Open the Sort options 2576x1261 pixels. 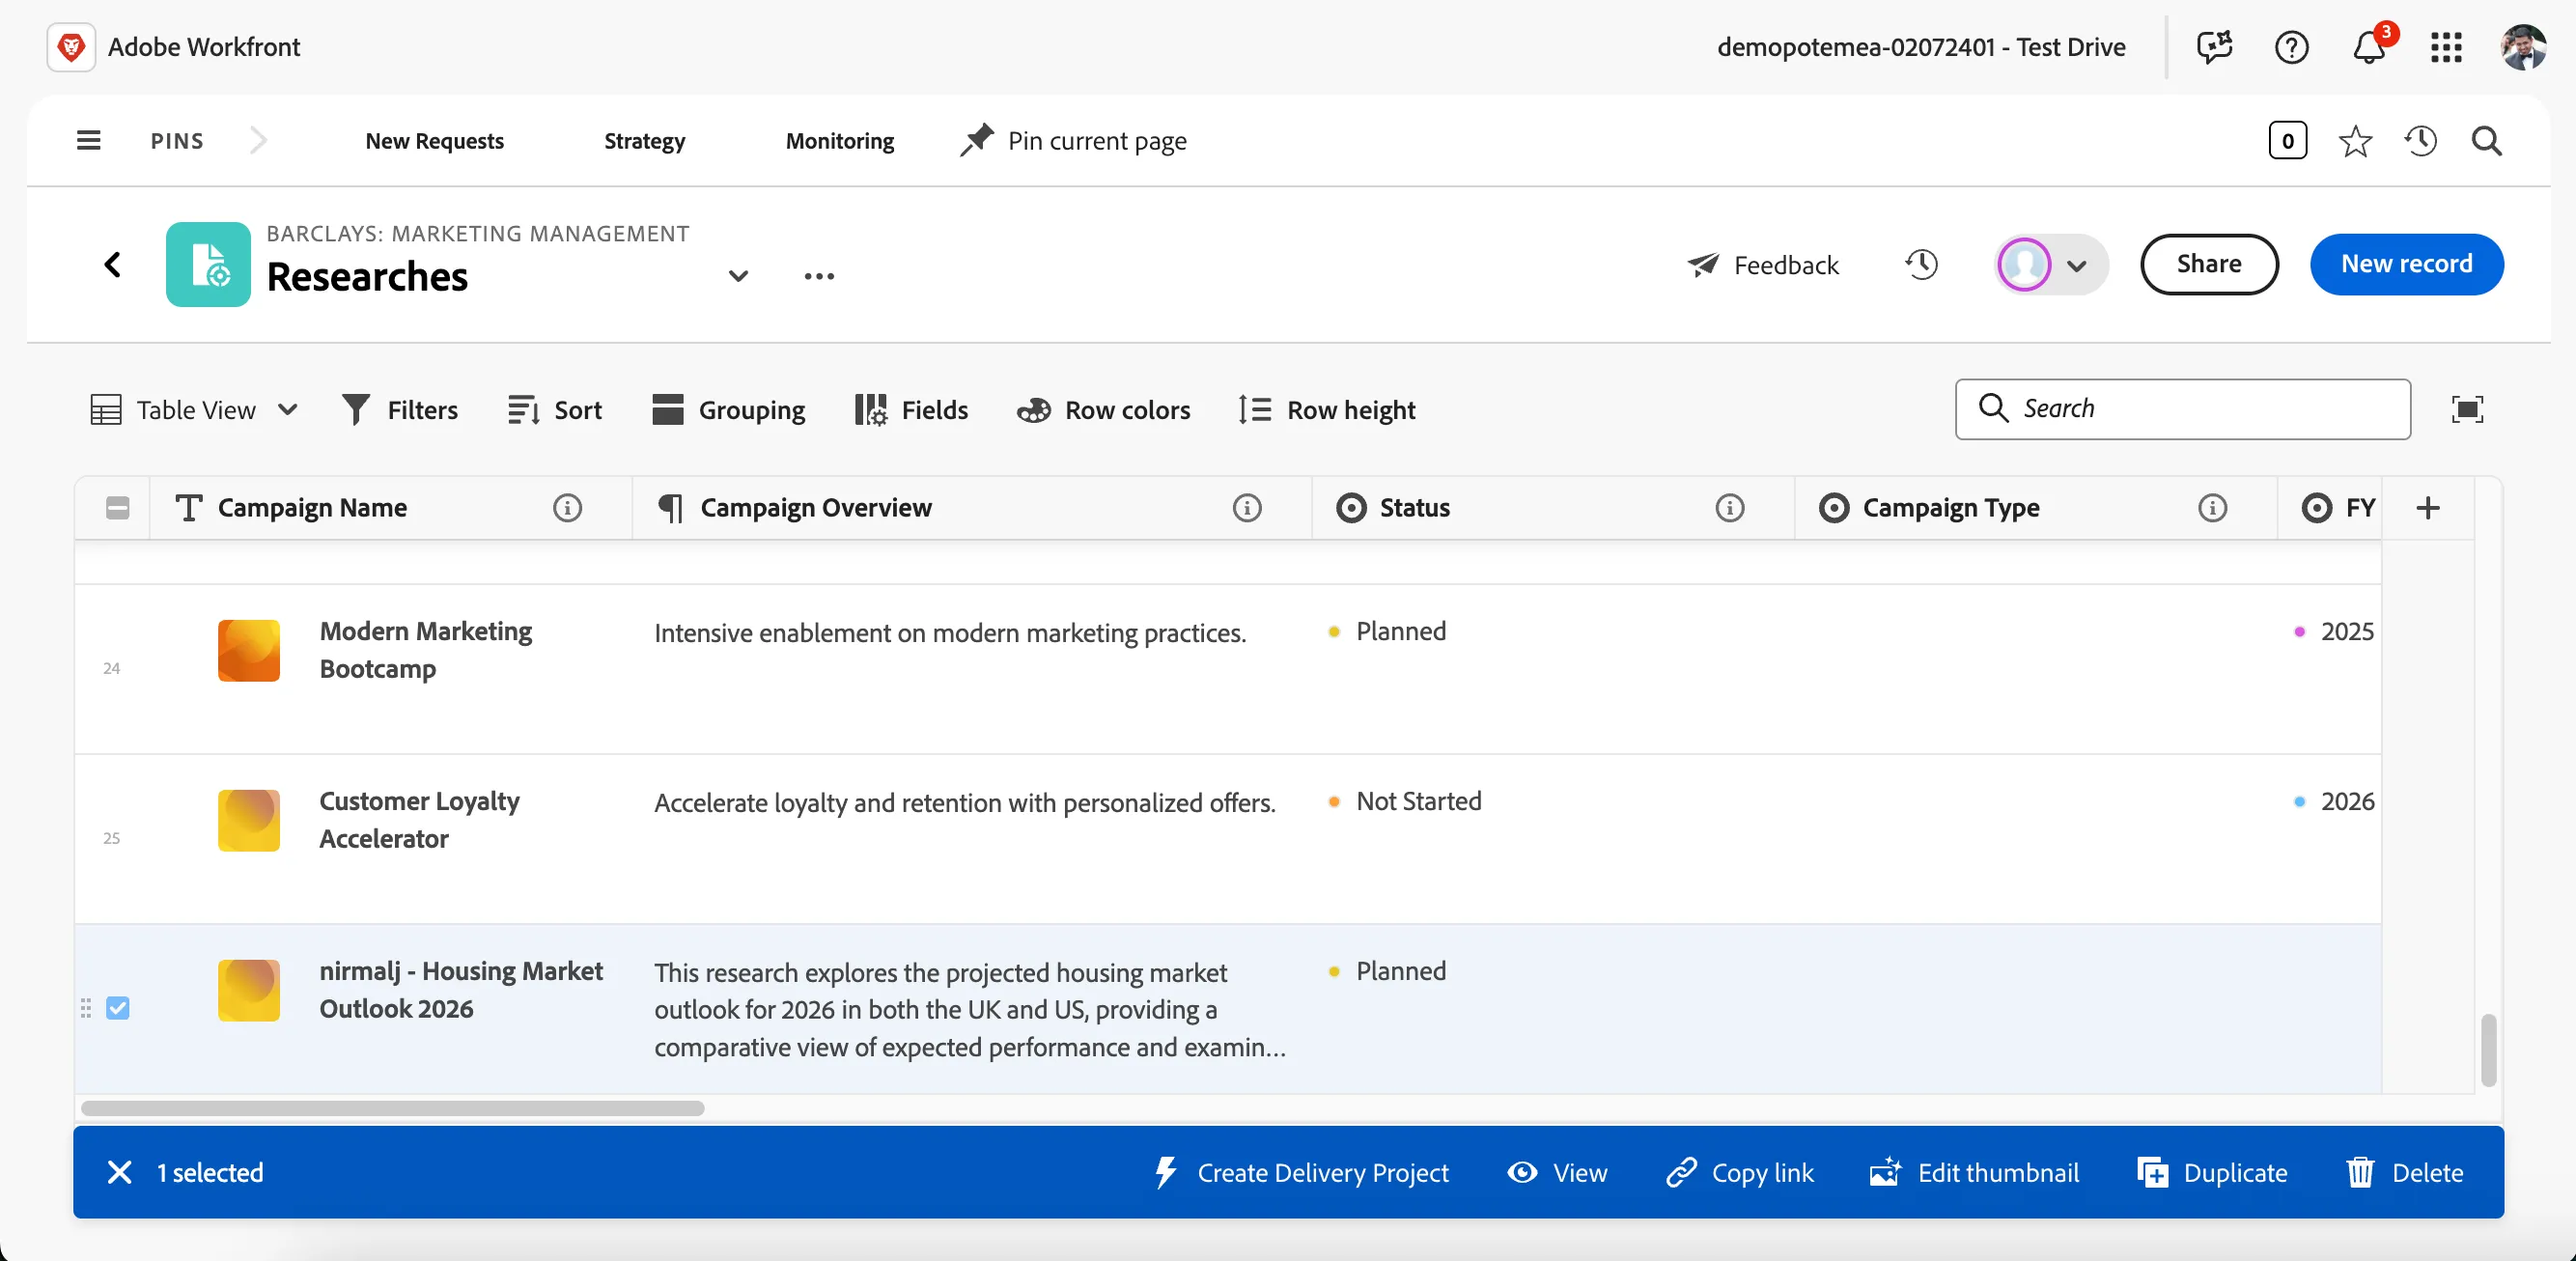click(555, 410)
